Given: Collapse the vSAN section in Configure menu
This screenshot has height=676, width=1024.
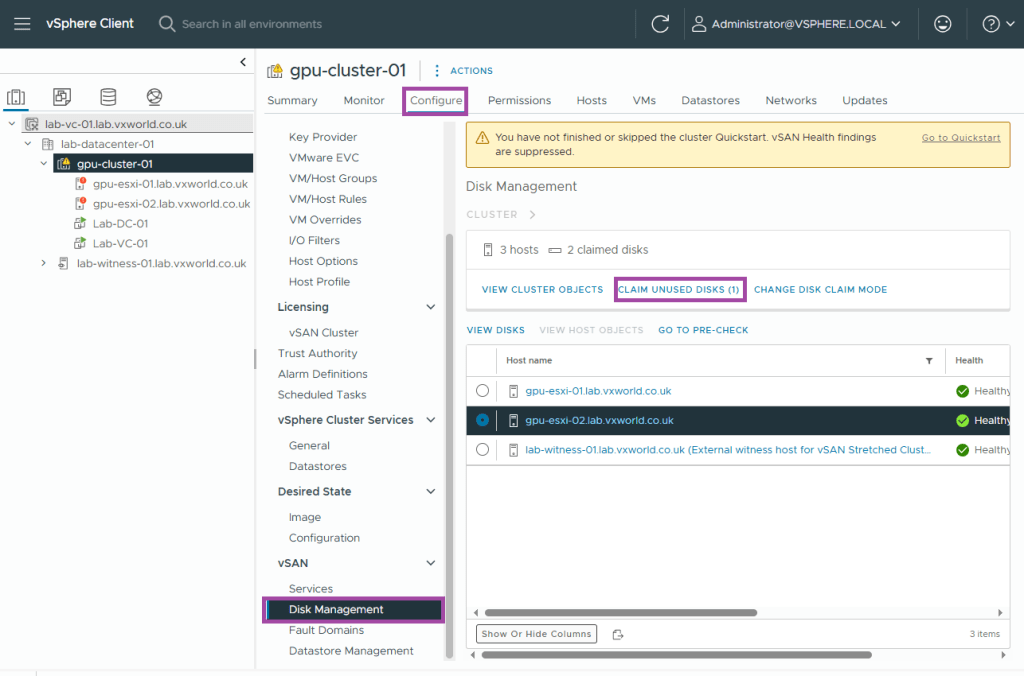Looking at the screenshot, I should tap(431, 563).
